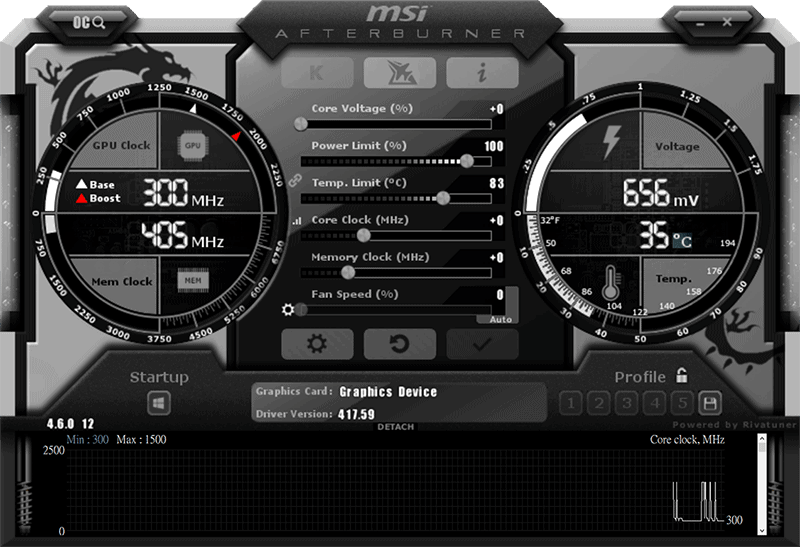Viewport: 800px width, 547px height.
Task: Click the Powered by Rivatuner text
Action: (734, 425)
